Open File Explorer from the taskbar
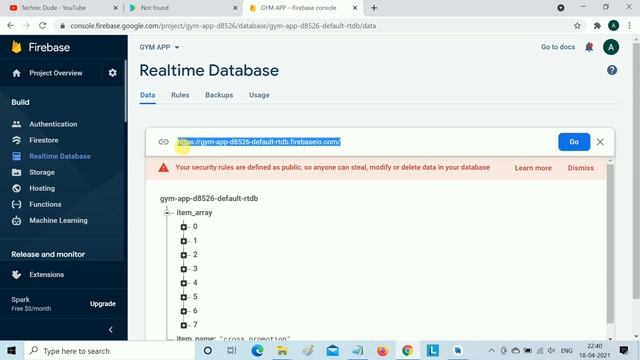The width and height of the screenshot is (640, 360). 282,351
